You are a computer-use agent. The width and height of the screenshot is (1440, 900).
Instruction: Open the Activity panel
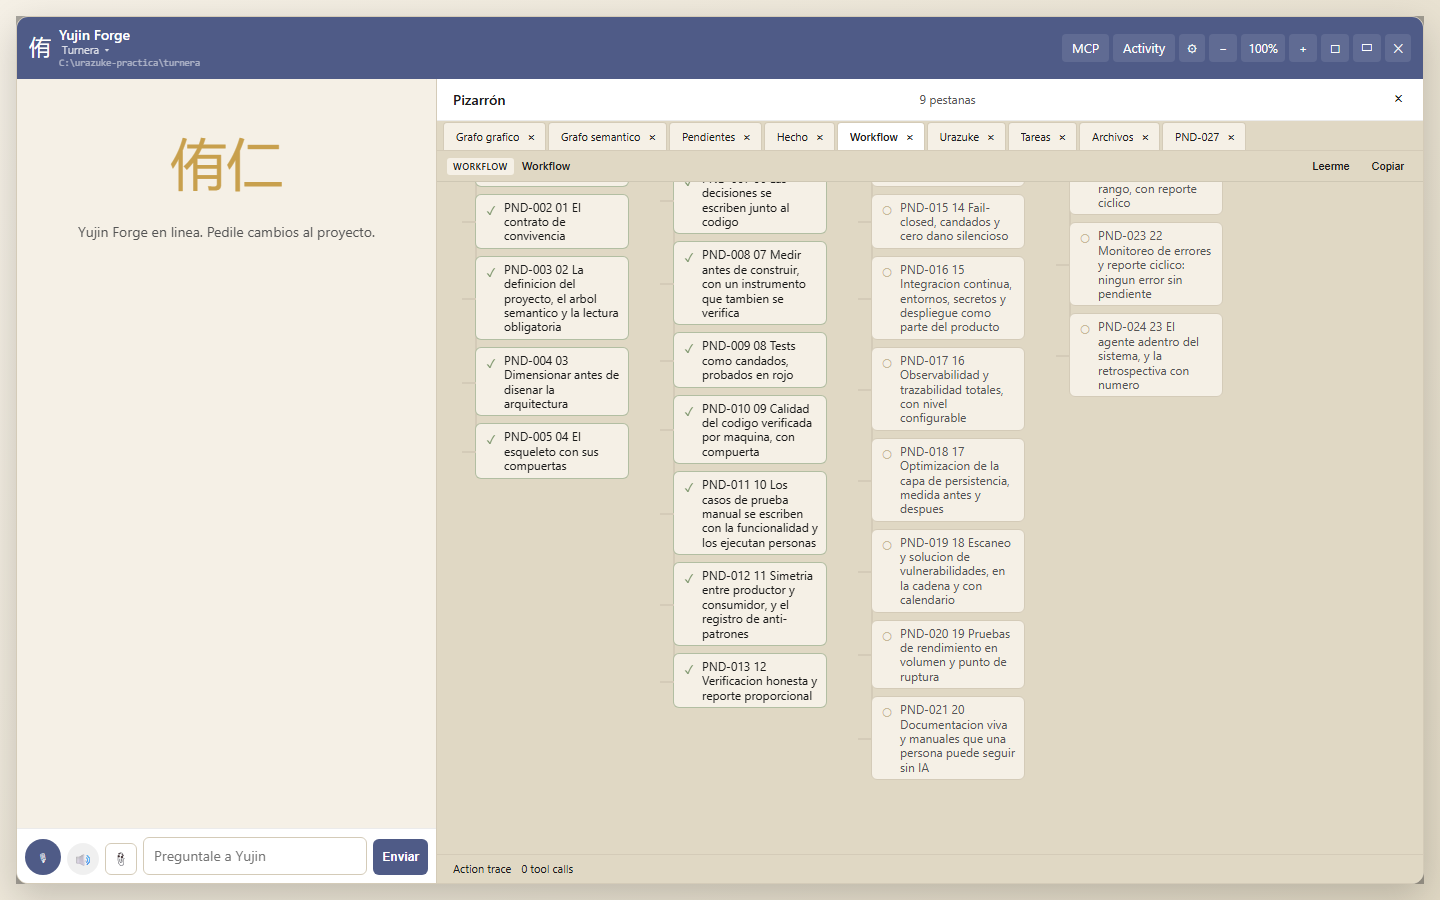point(1144,48)
